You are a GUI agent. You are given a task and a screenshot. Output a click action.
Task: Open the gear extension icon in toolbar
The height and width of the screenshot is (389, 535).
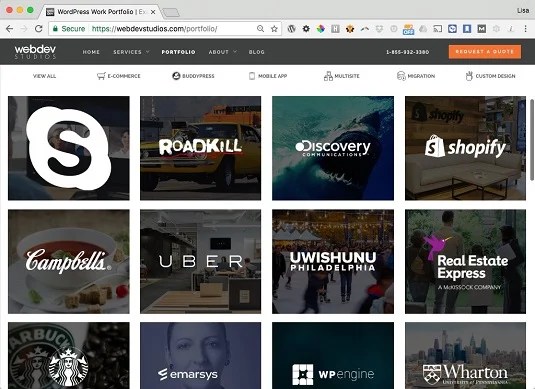pyautogui.click(x=306, y=29)
